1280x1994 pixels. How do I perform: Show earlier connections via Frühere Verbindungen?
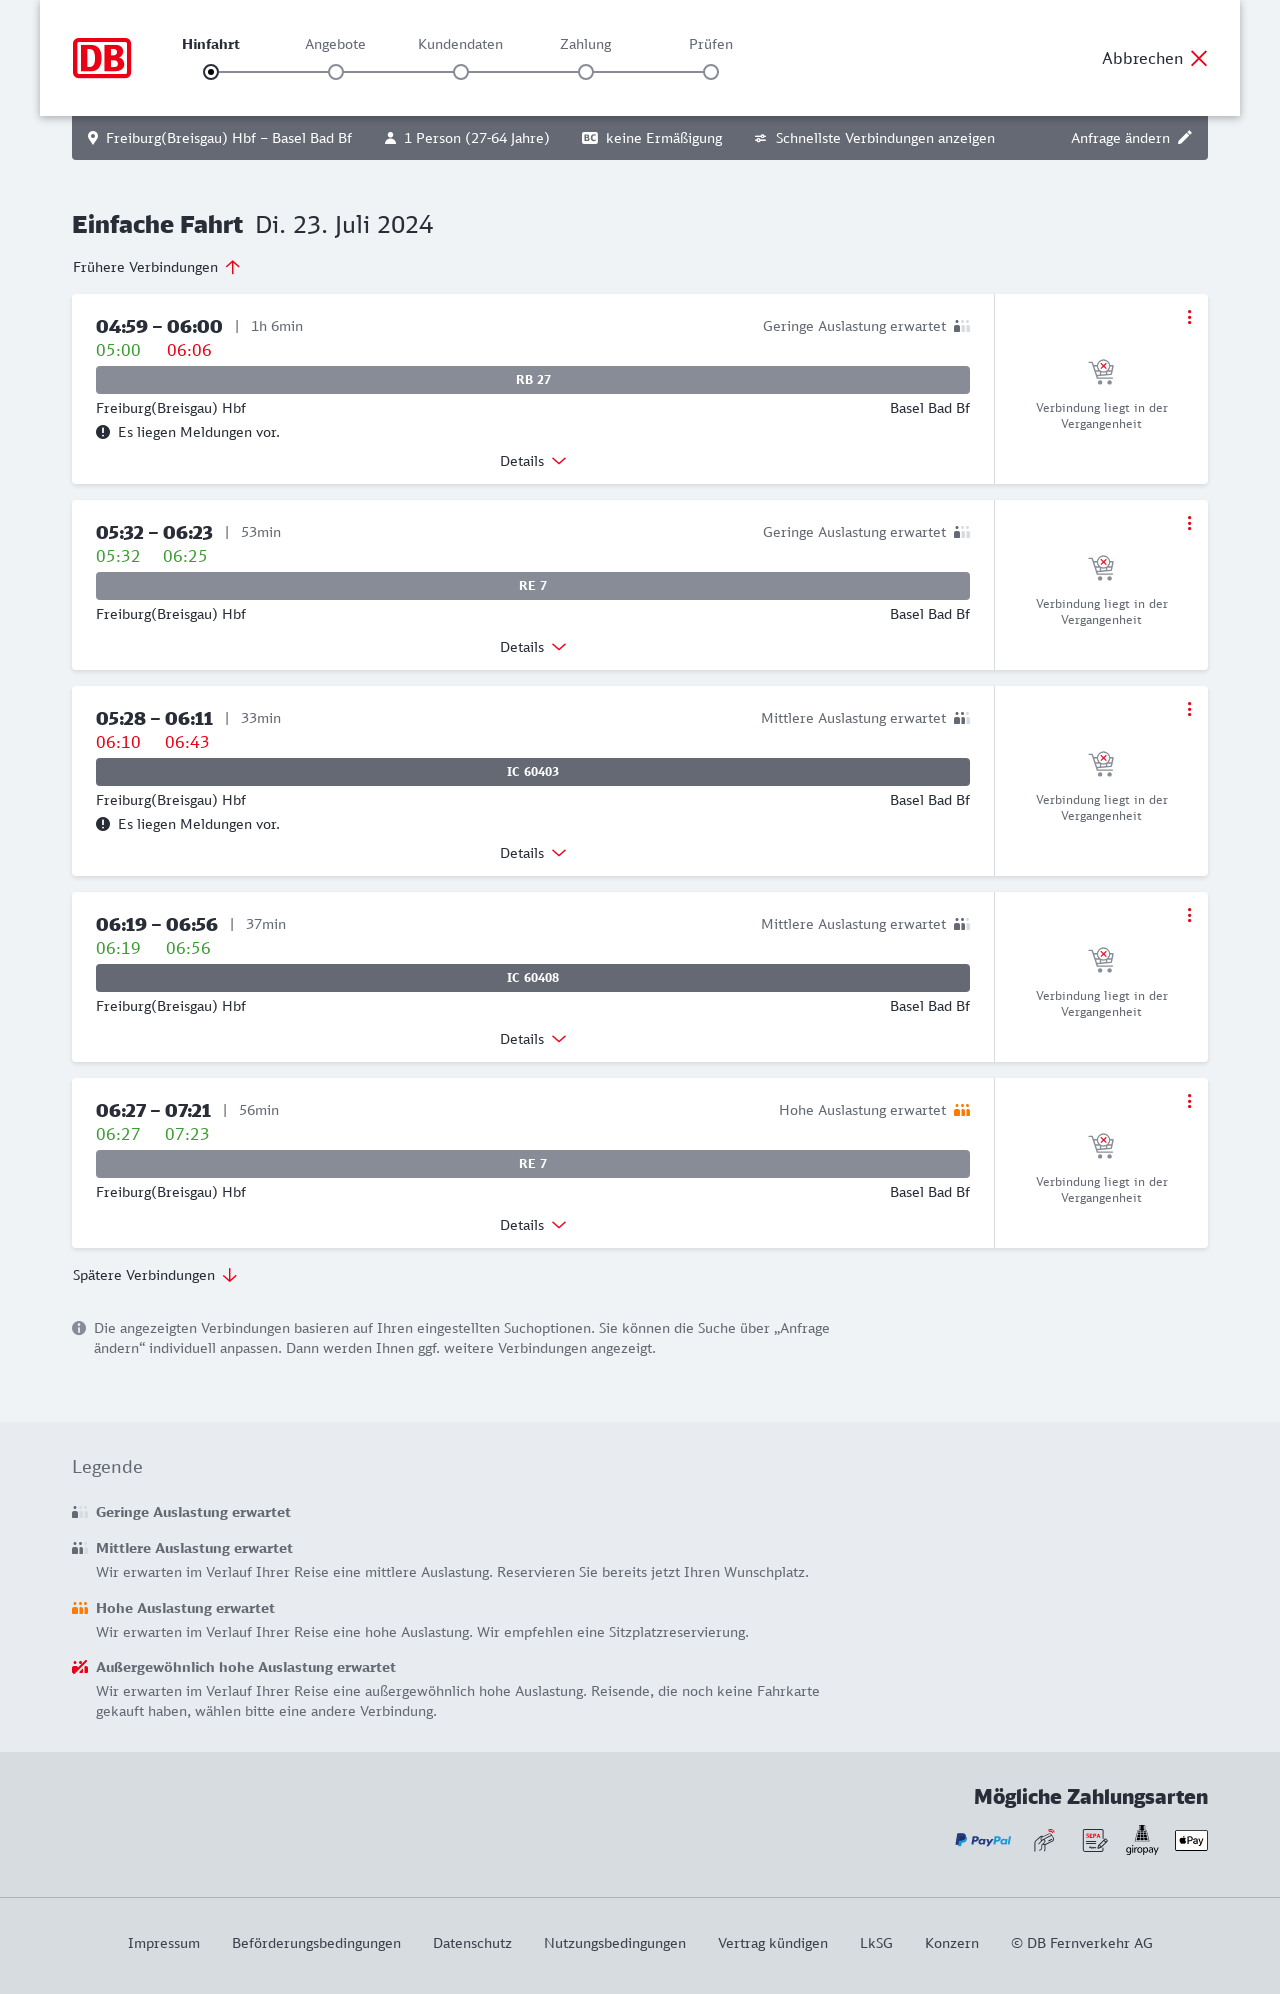157,267
